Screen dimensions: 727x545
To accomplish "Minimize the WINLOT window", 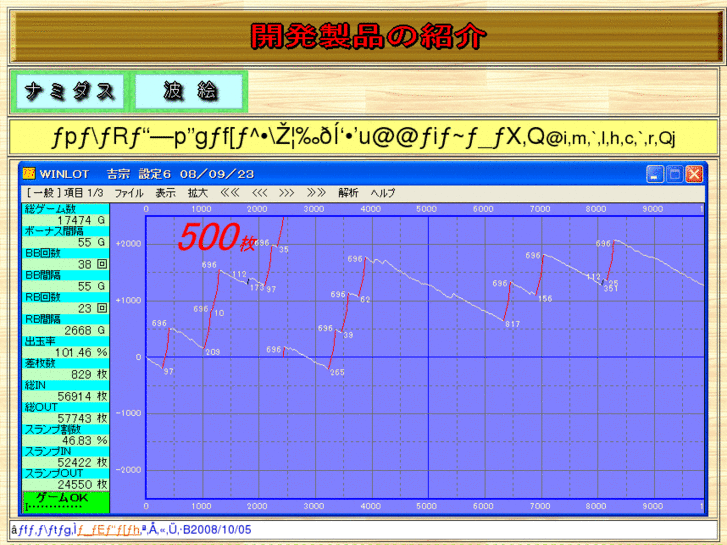I will pos(655,174).
